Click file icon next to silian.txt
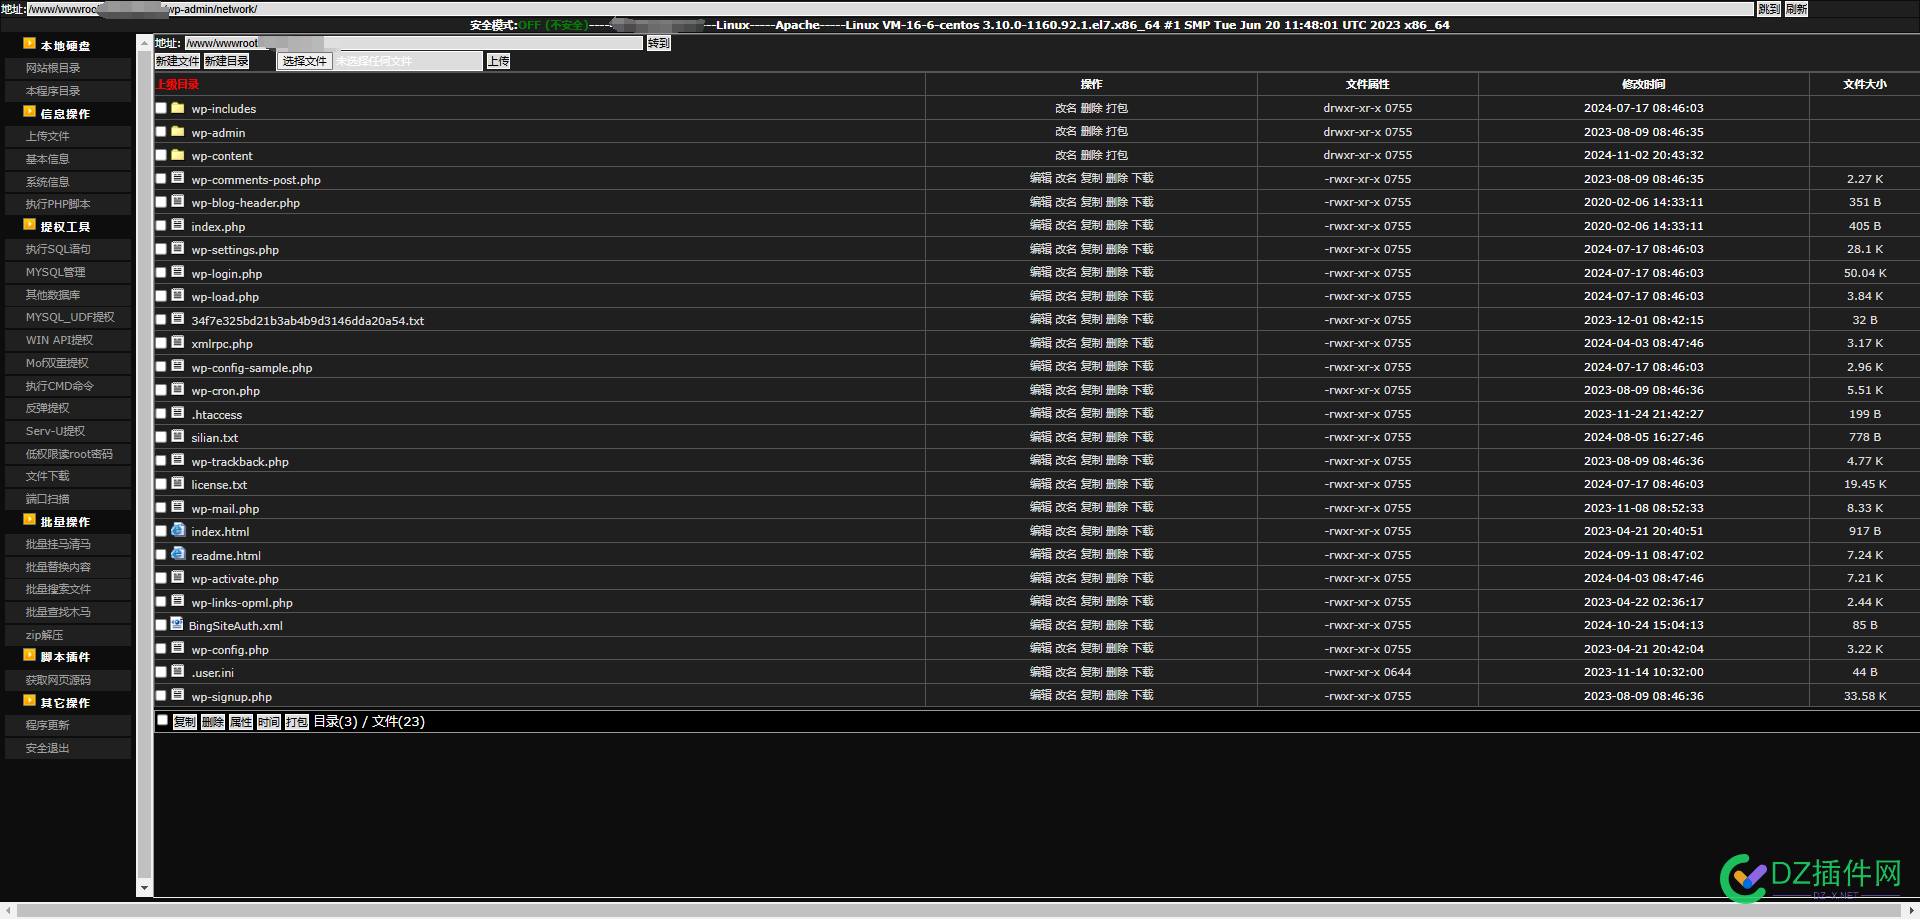This screenshot has width=1920, height=919. (178, 436)
